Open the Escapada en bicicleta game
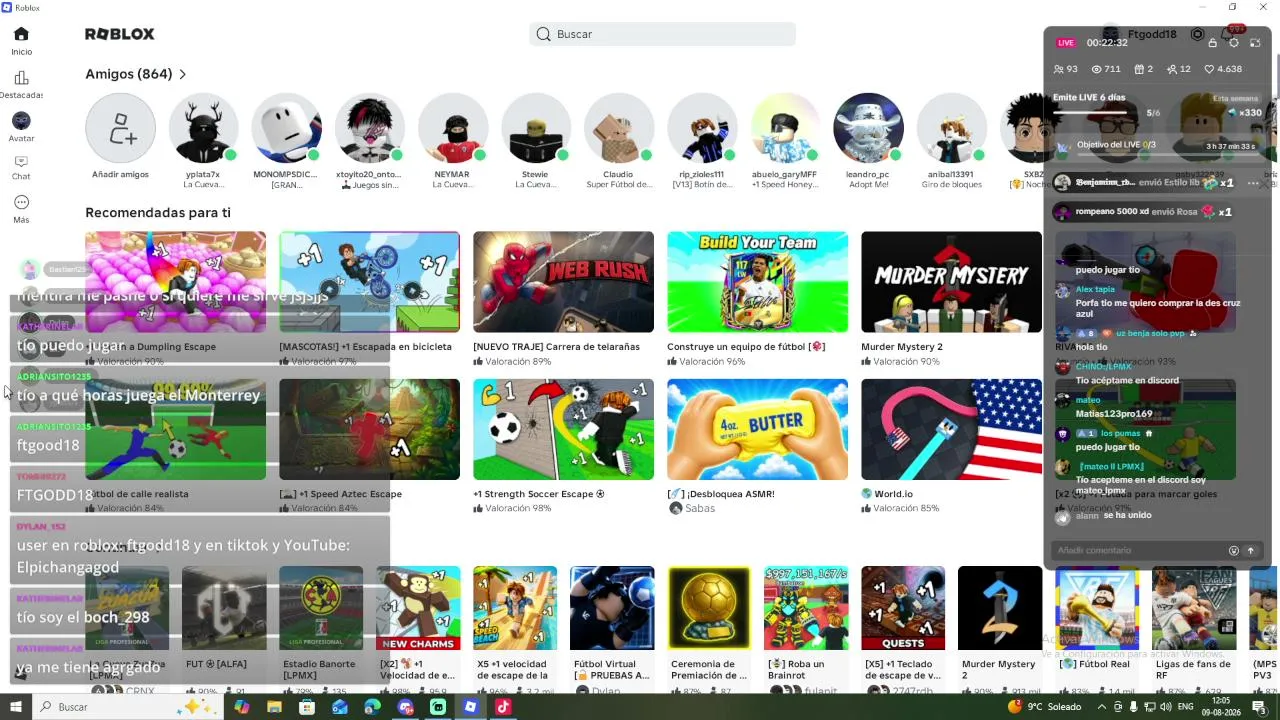 369,282
